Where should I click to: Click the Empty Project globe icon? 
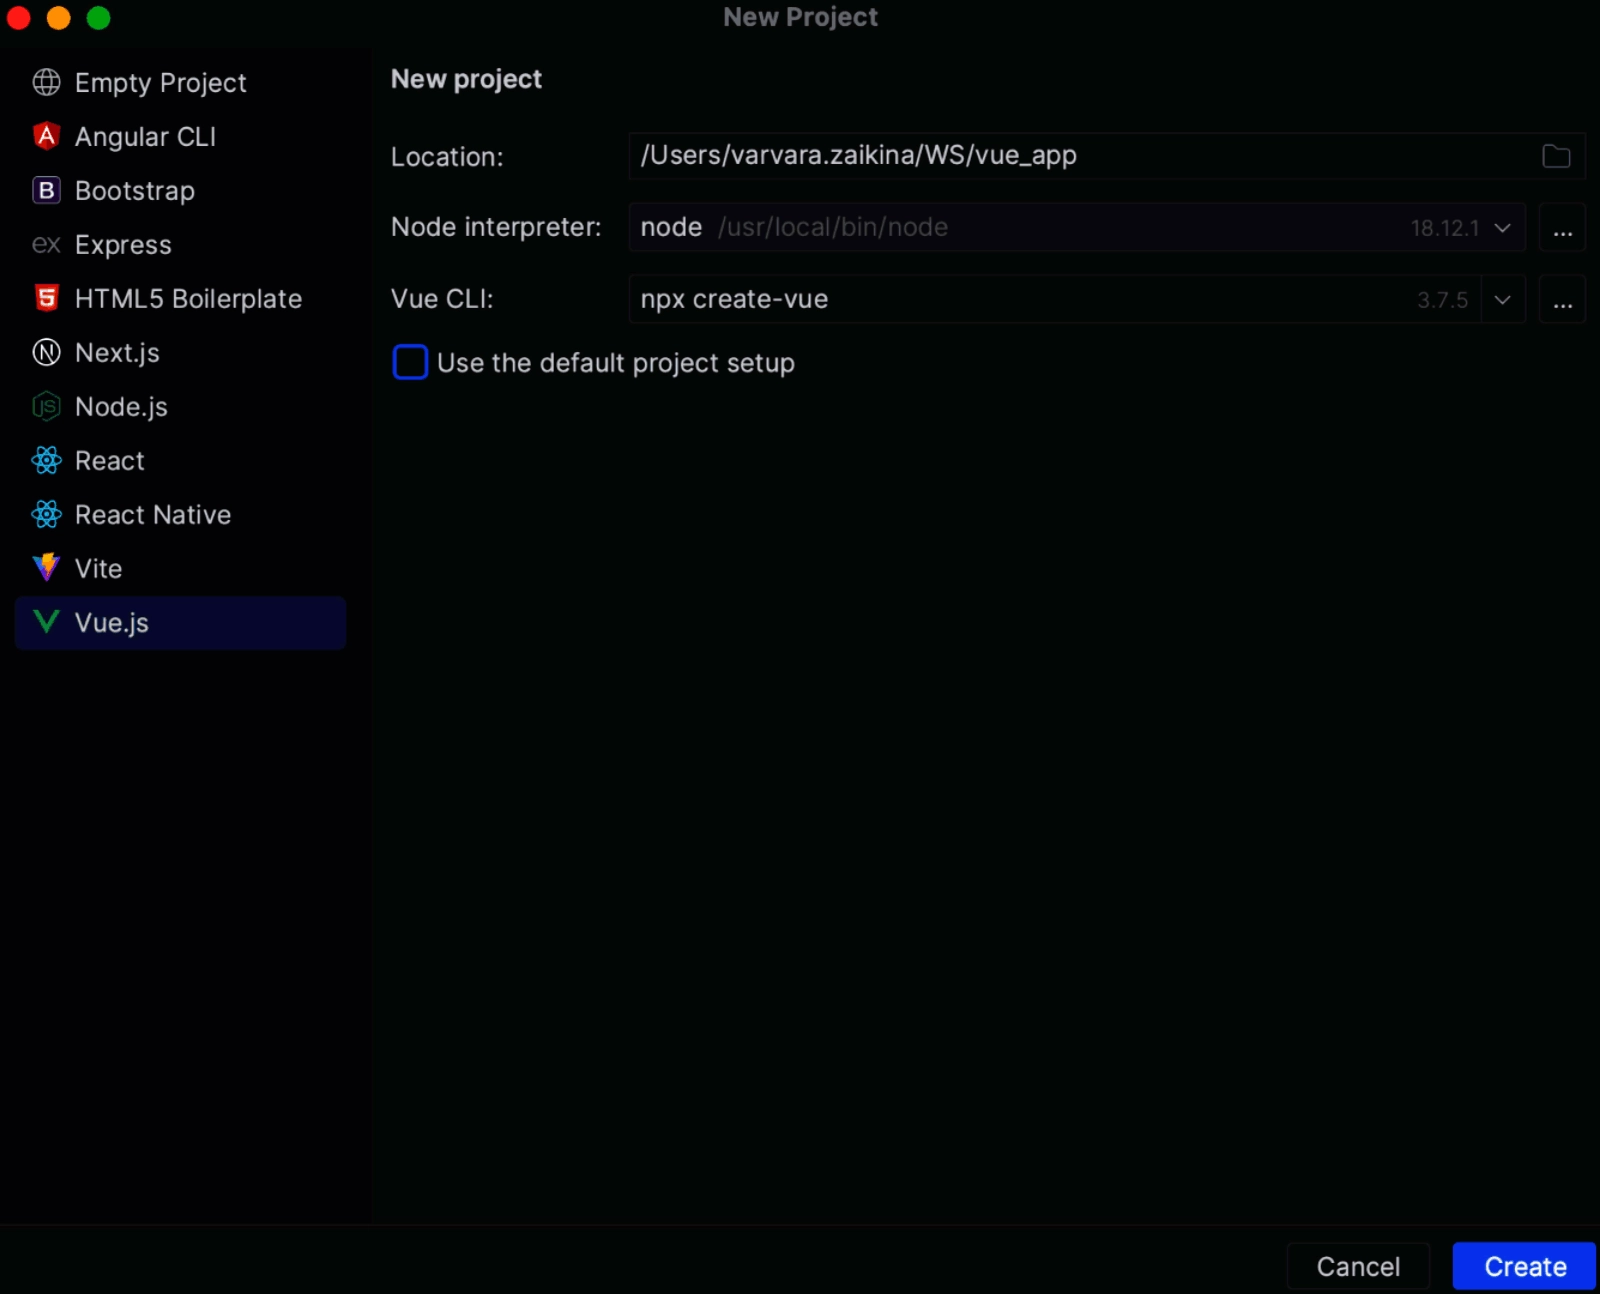[46, 82]
